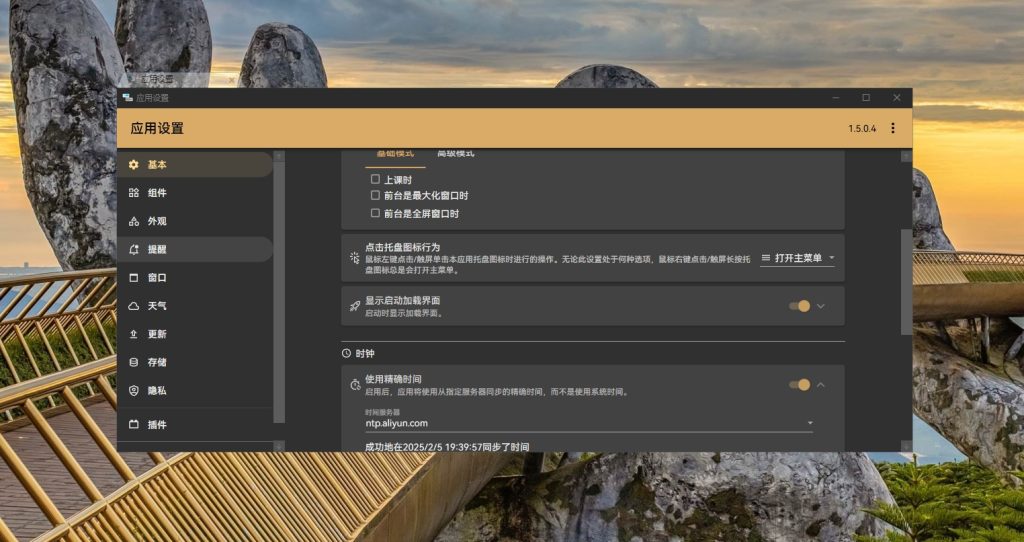Turn off 显示启动加载界面 switch

(x=799, y=306)
